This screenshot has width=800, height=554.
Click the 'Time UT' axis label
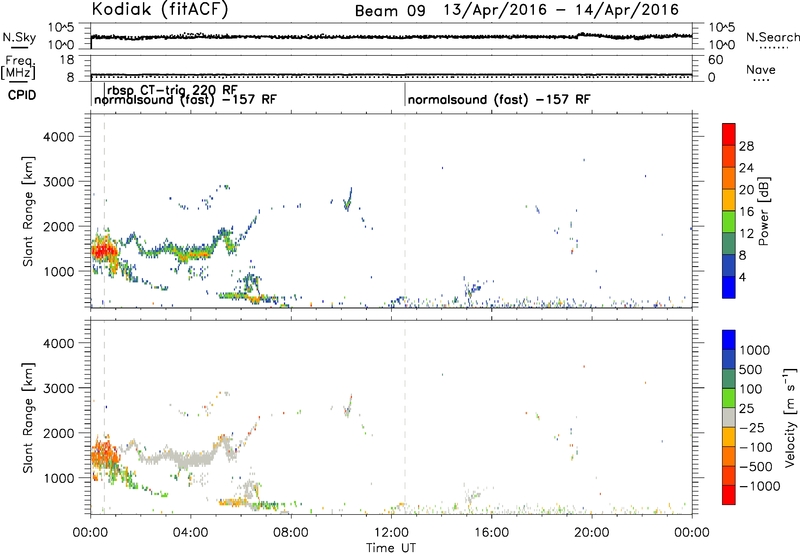tap(391, 548)
